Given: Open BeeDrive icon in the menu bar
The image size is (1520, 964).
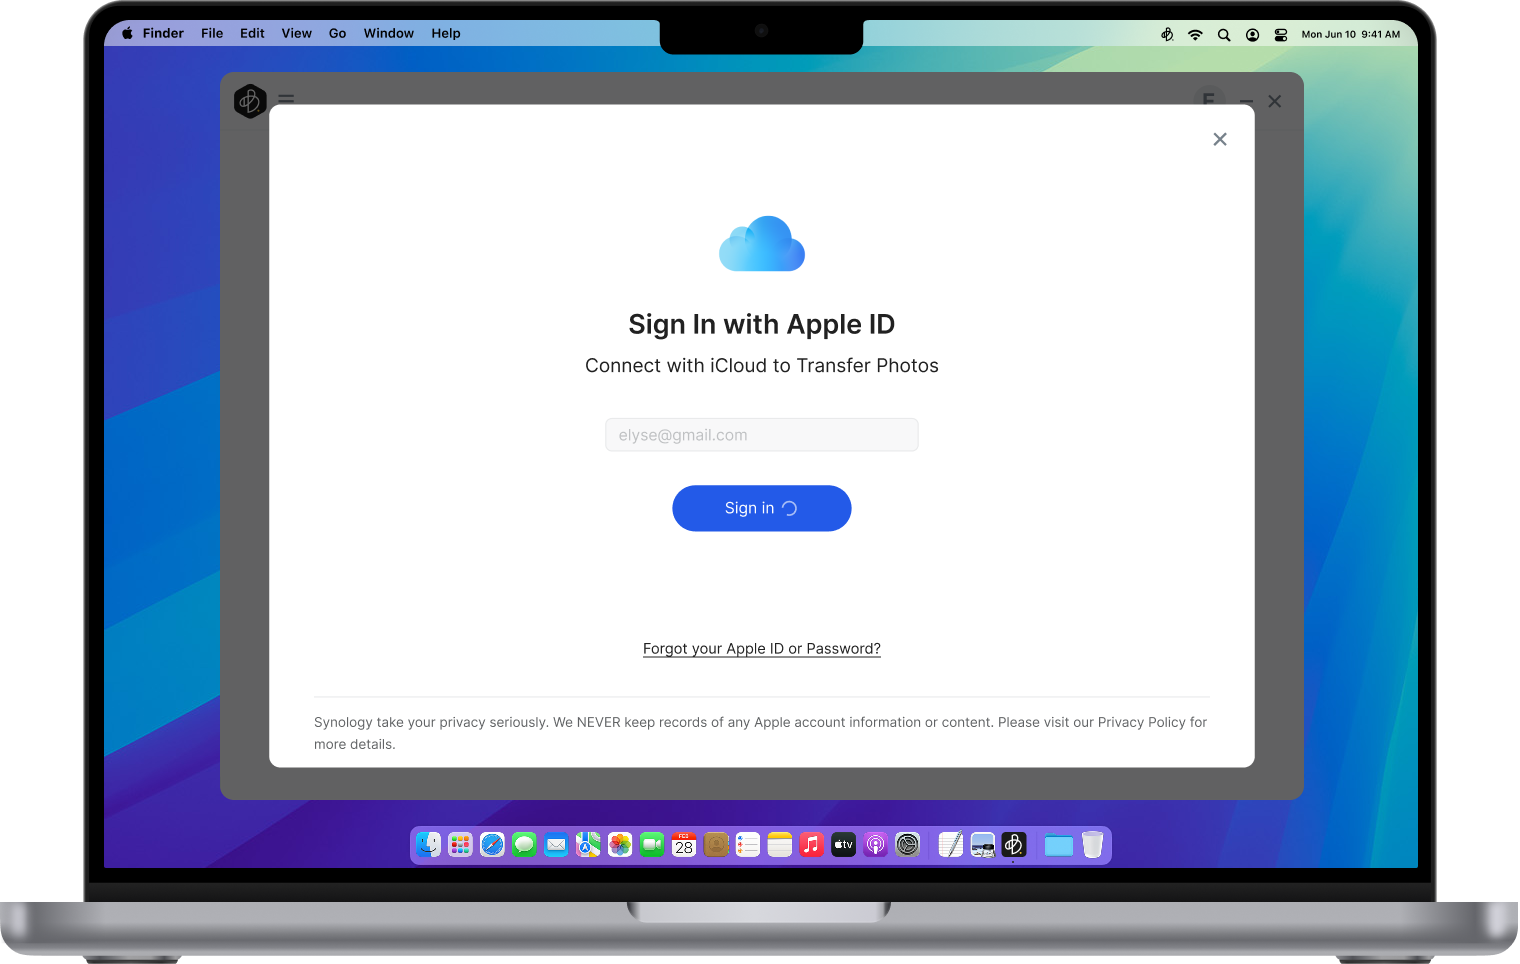Looking at the screenshot, I should pos(1166,34).
